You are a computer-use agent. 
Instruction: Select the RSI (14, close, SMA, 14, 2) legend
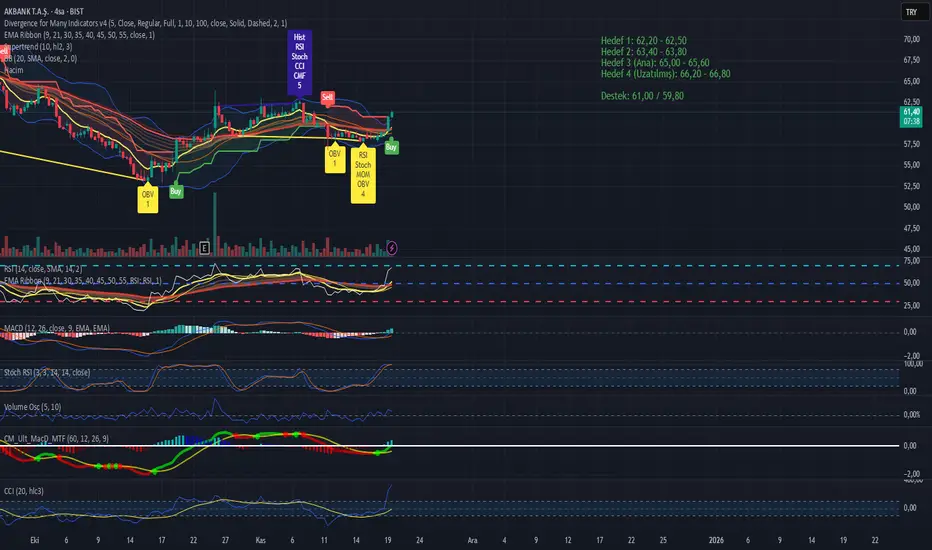click(x=43, y=269)
